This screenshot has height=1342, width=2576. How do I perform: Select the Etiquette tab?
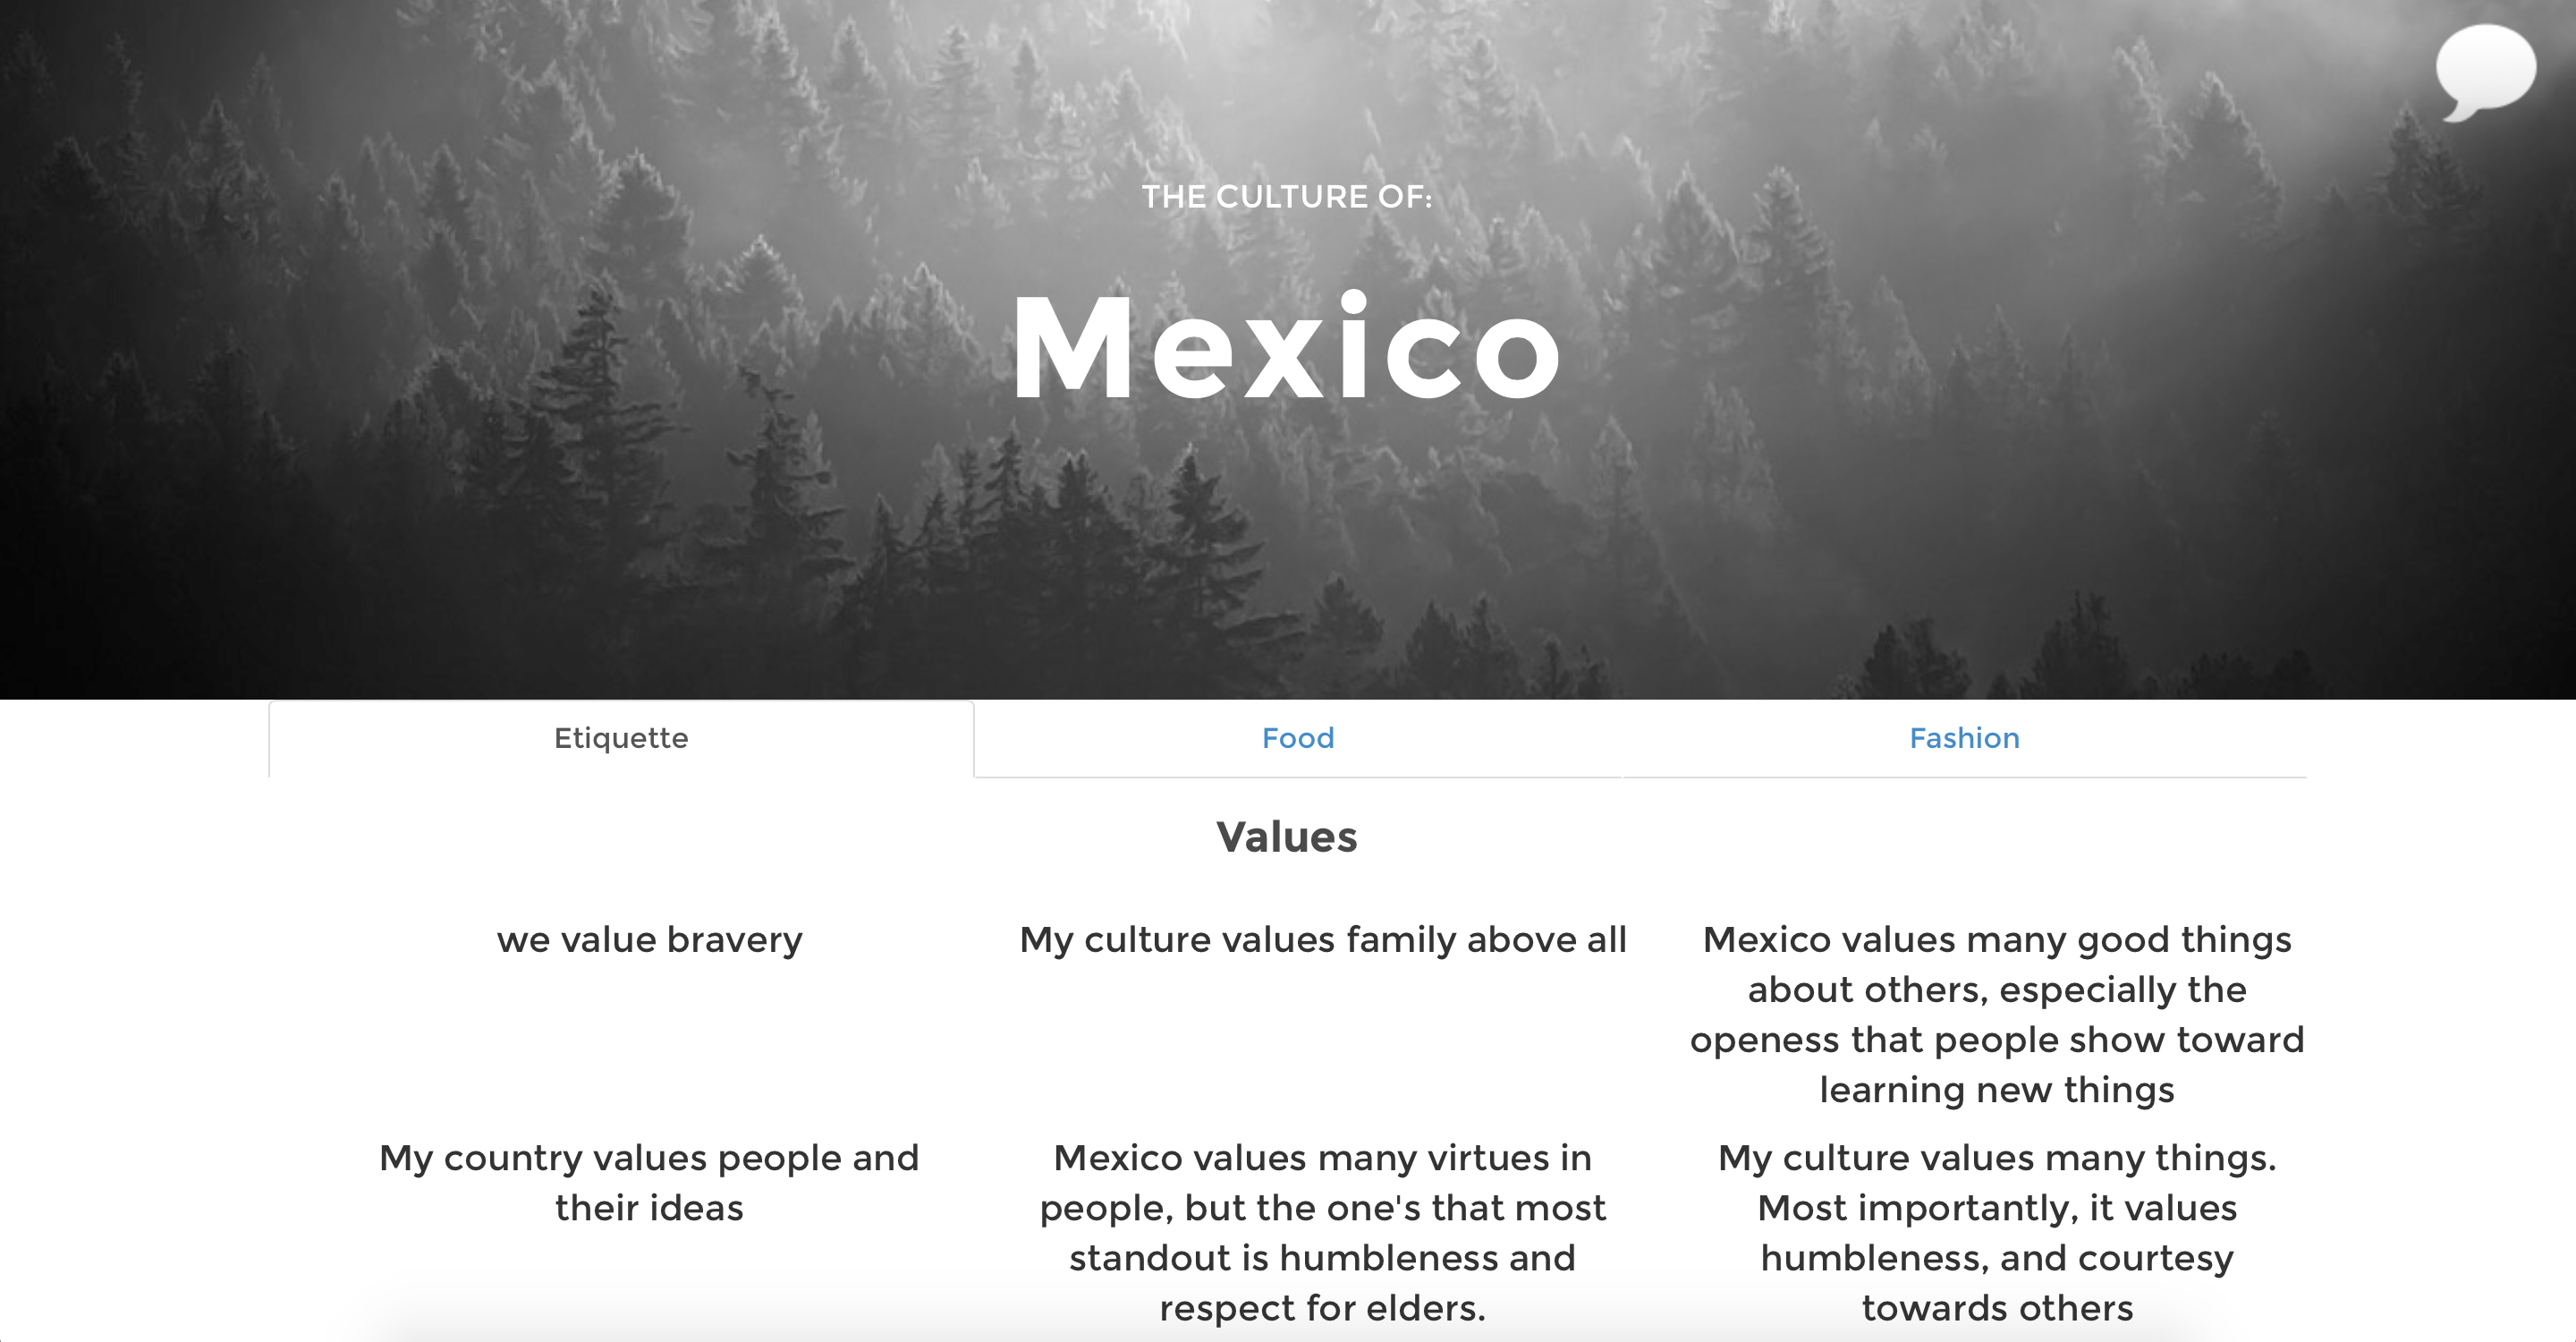(621, 739)
